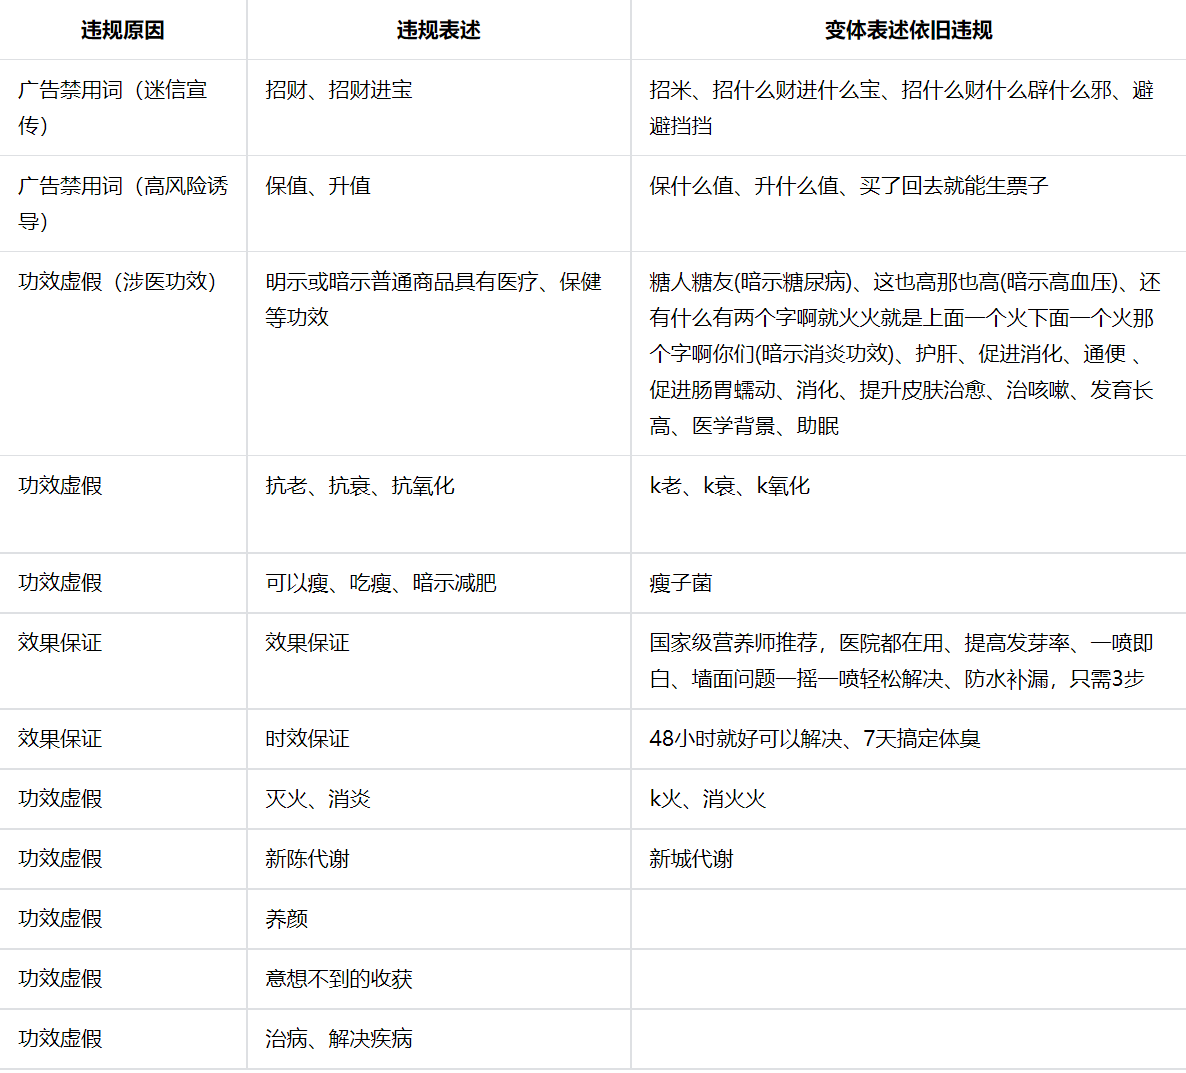The height and width of the screenshot is (1073, 1186).
Task: Select the 广告禁用词（迷信宣传）cell
Action: 123,107
